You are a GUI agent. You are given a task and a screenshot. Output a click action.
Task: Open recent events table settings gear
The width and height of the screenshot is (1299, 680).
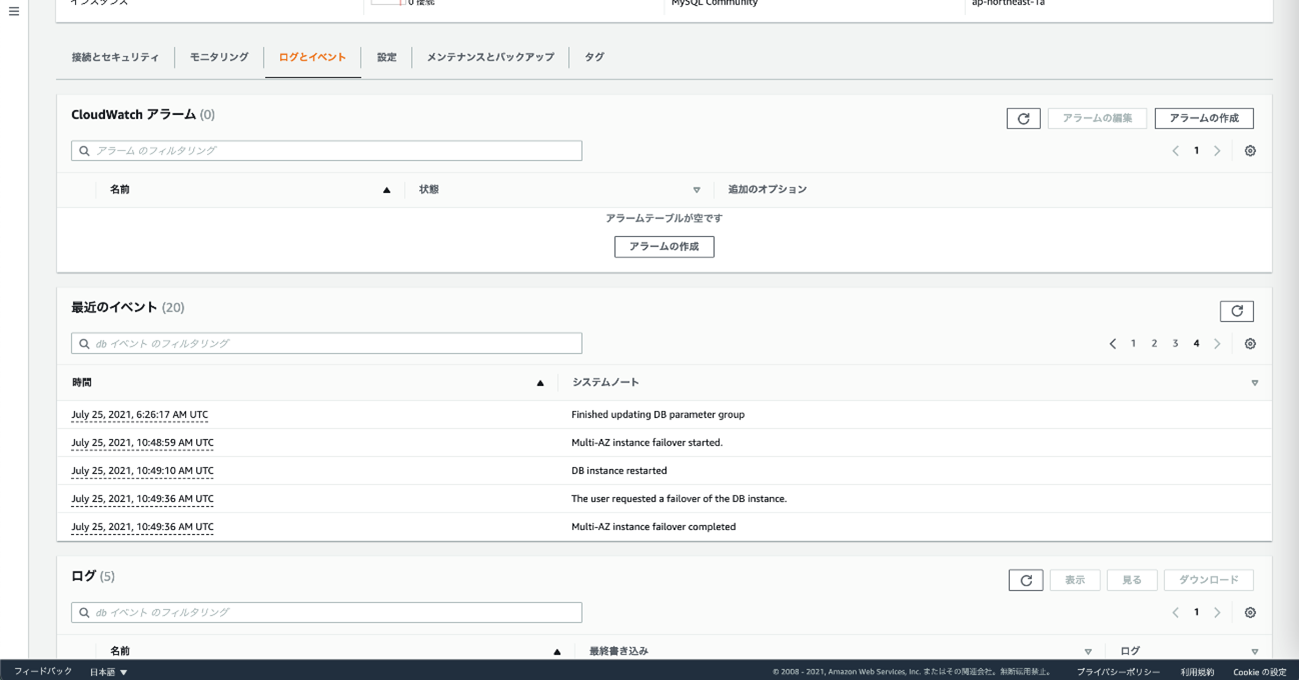pyautogui.click(x=1250, y=344)
